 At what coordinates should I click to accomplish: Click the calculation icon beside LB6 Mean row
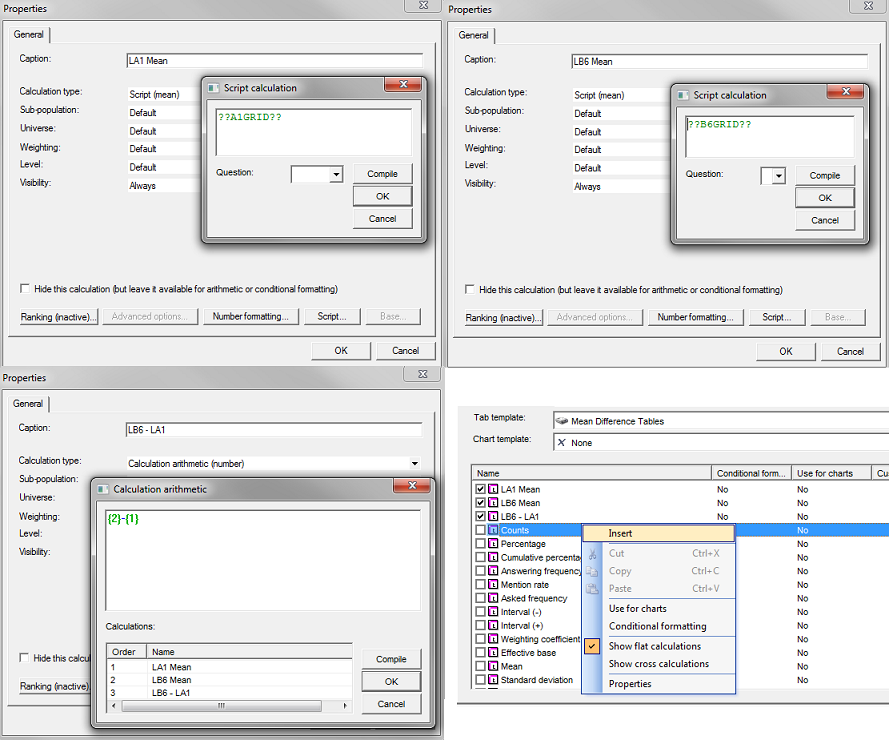tap(493, 503)
